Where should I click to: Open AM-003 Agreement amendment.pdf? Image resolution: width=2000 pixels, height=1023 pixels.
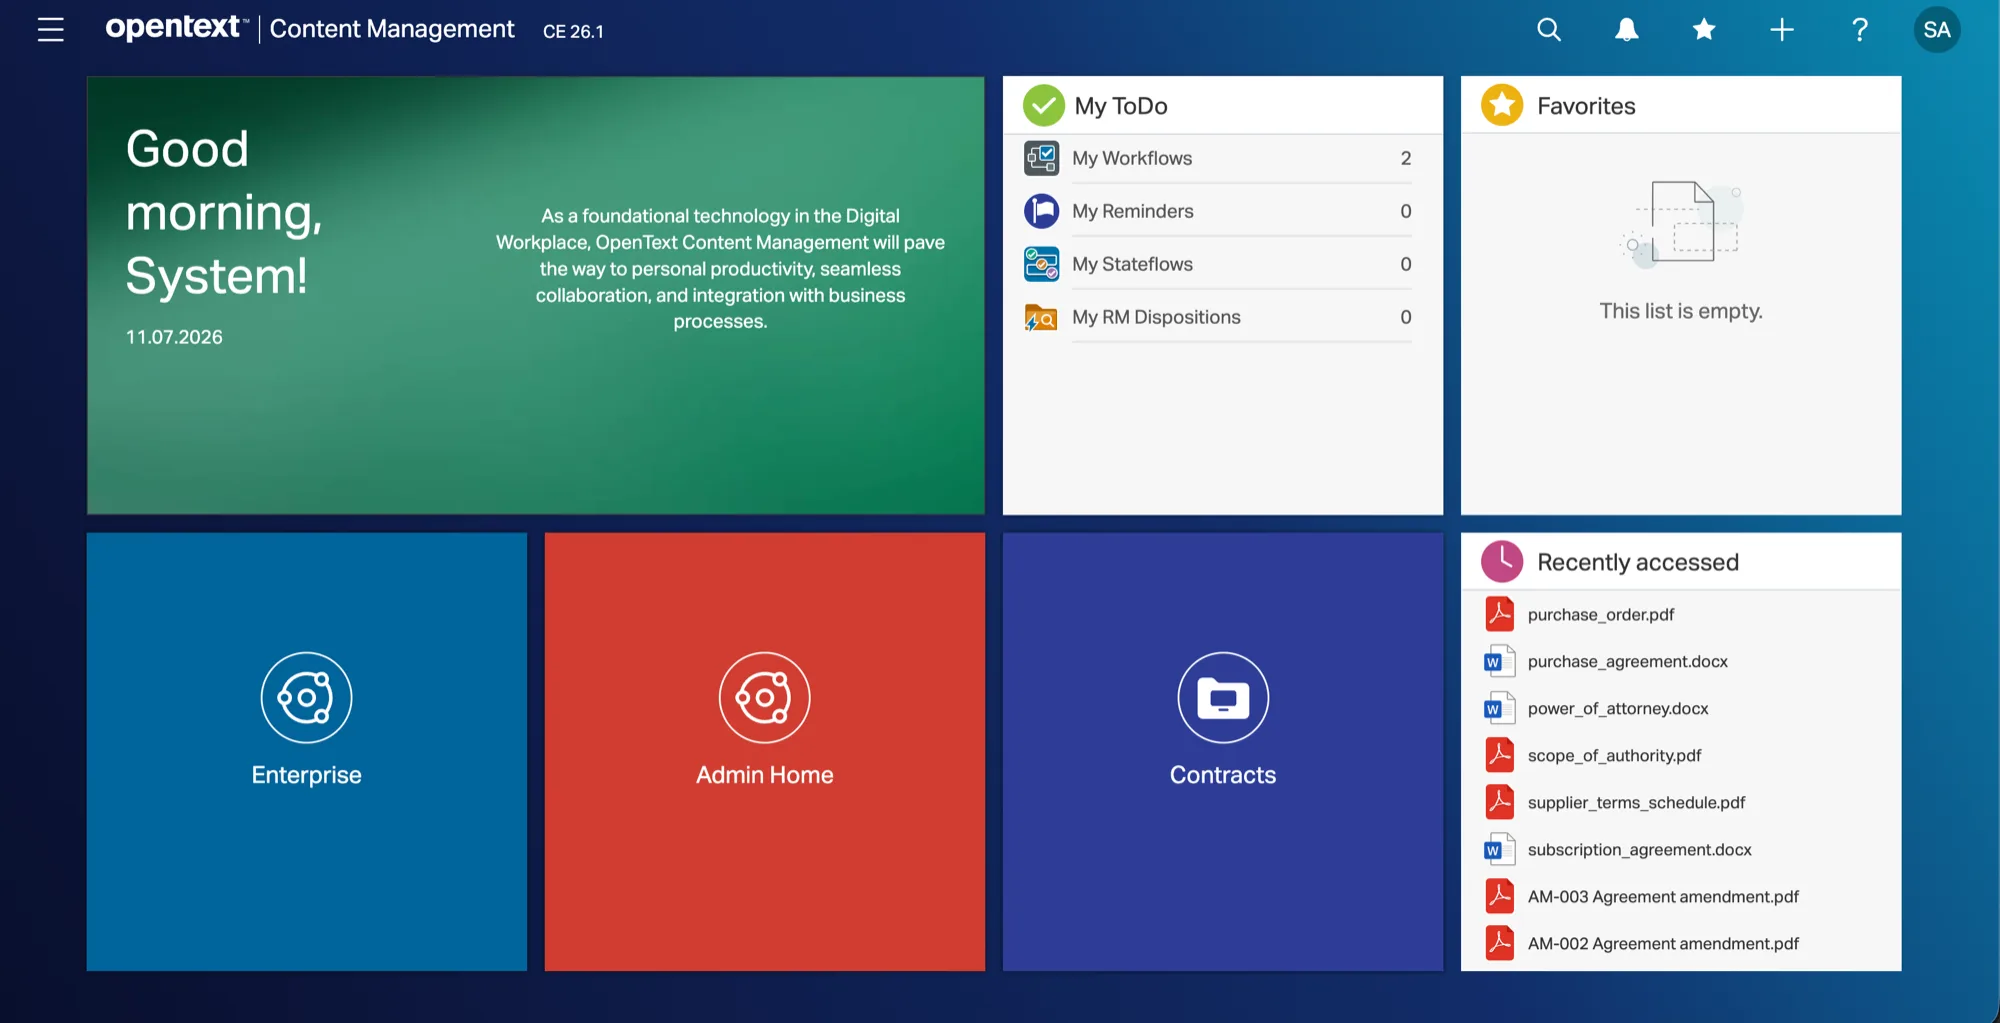1663,896
